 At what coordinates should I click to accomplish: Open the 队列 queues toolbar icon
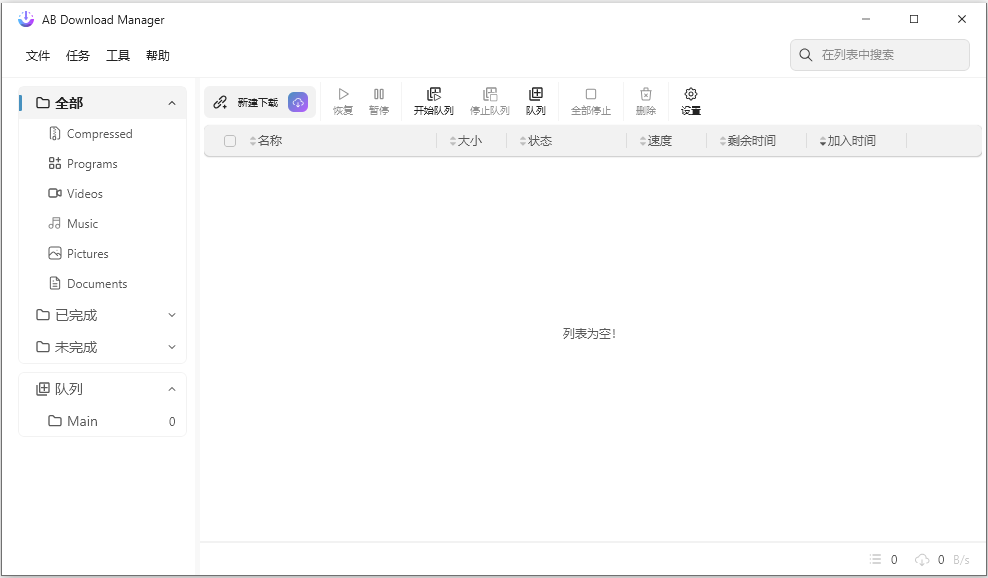coord(536,94)
